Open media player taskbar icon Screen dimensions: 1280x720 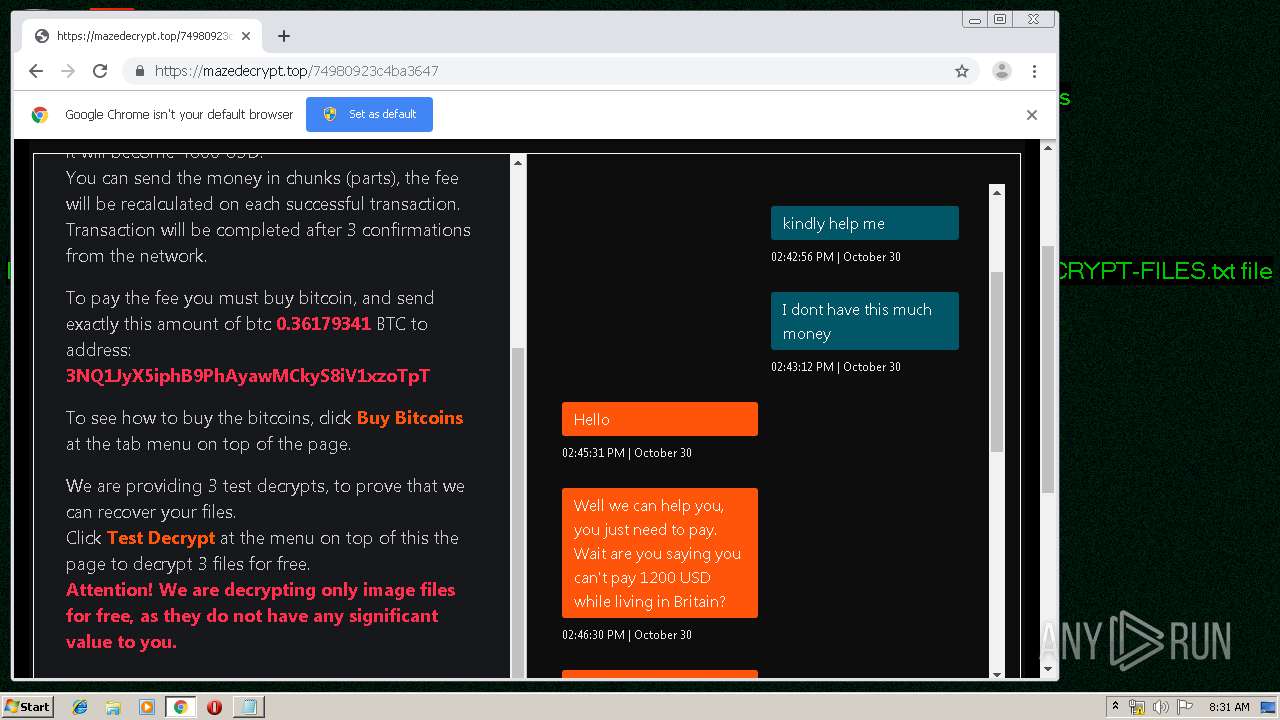point(147,707)
